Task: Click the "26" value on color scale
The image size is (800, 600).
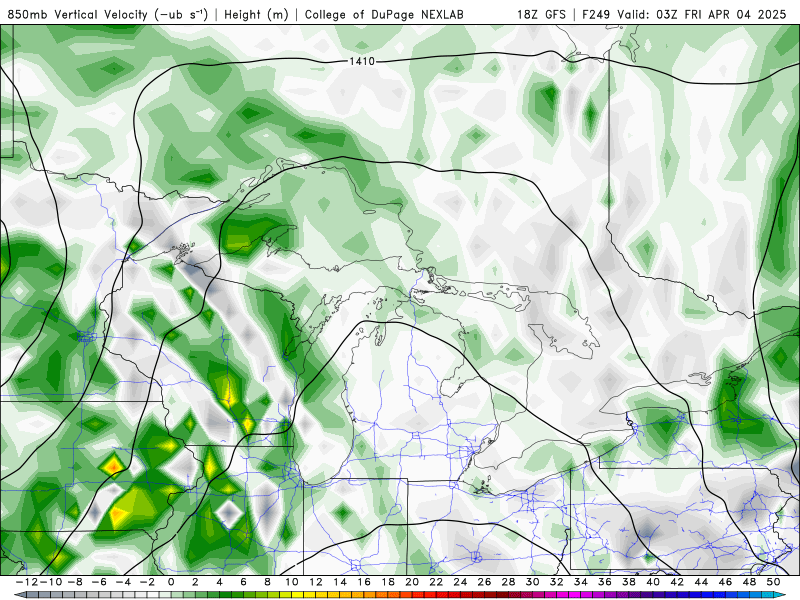Action: click(x=484, y=582)
